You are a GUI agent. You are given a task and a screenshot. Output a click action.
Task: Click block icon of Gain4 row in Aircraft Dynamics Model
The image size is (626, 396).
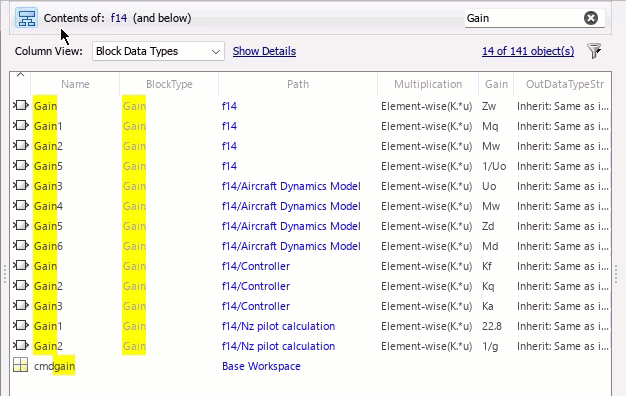coord(21,206)
